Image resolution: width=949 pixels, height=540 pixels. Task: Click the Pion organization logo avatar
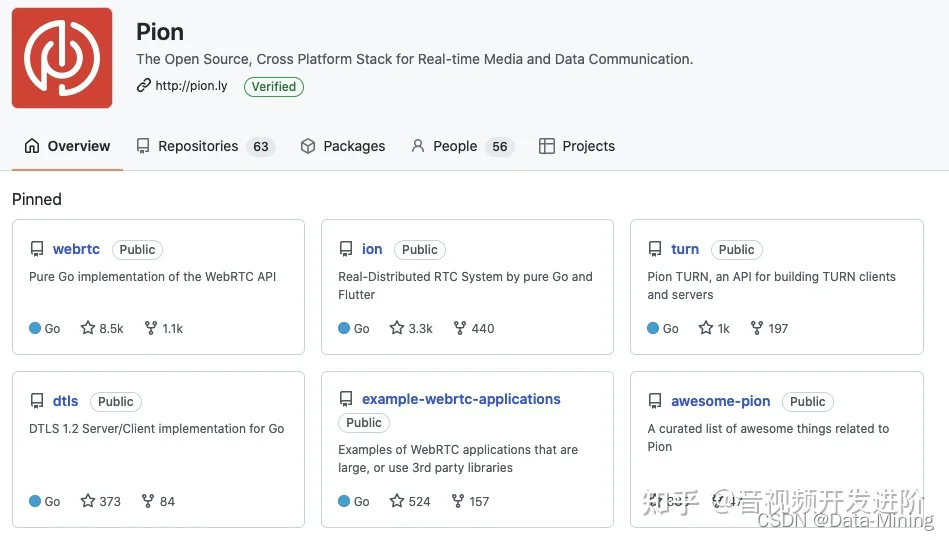[62, 58]
